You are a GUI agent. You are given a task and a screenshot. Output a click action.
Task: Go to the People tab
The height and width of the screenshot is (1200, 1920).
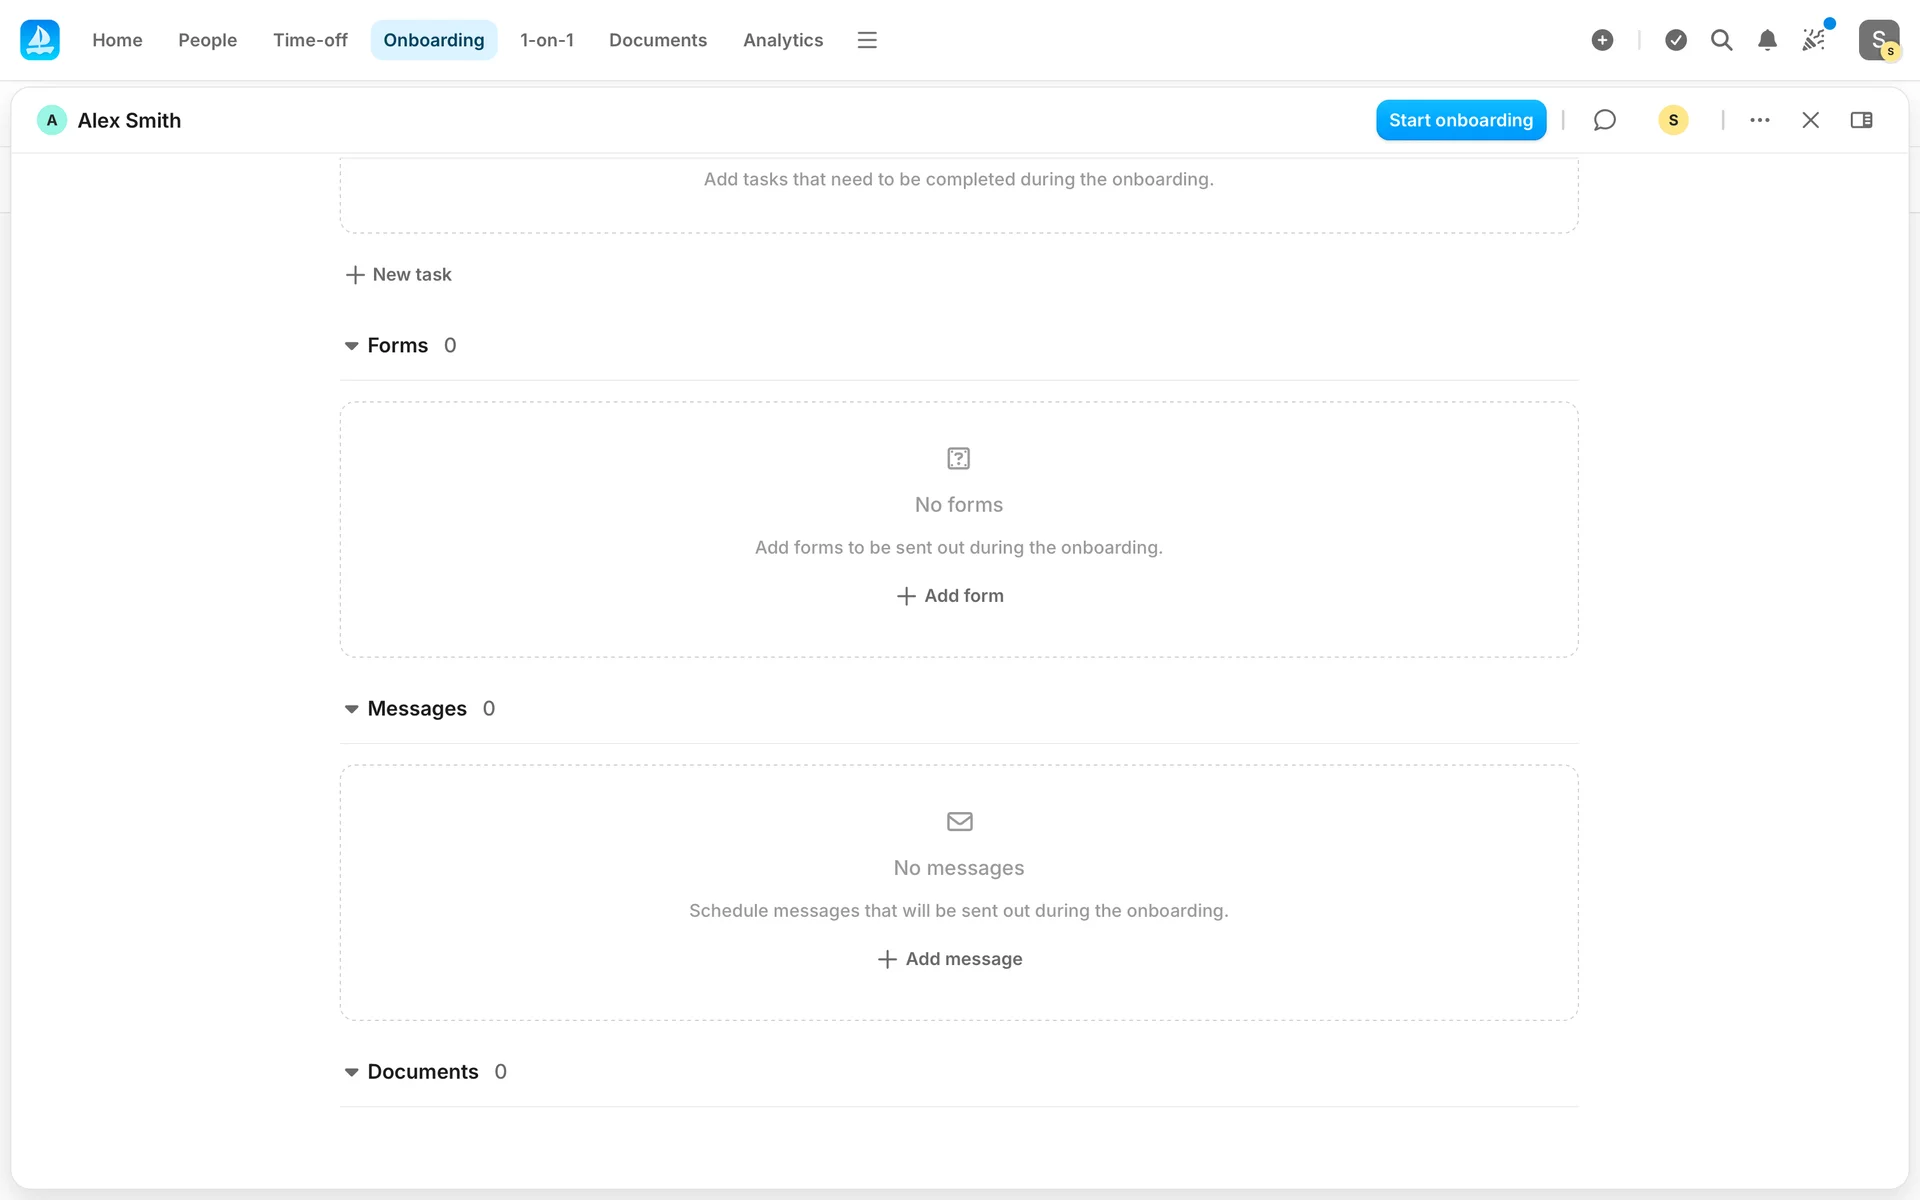tap(207, 40)
